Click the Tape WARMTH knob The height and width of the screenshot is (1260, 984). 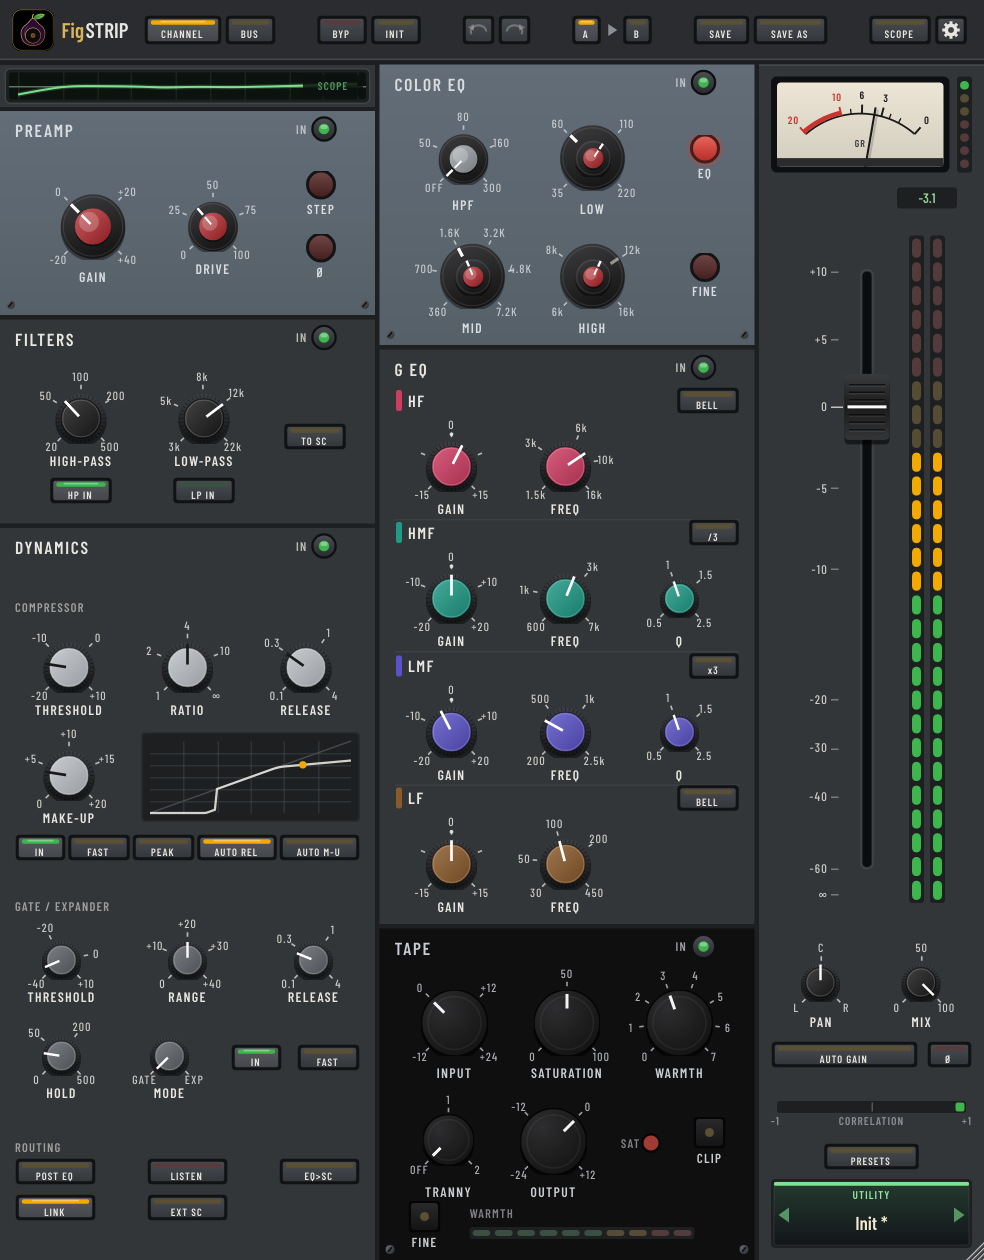[679, 1023]
